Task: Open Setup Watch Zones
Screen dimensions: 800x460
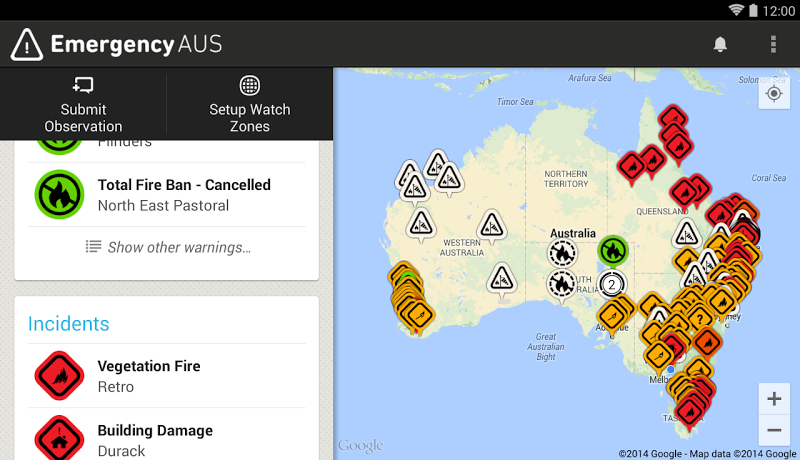Action: coord(249,105)
